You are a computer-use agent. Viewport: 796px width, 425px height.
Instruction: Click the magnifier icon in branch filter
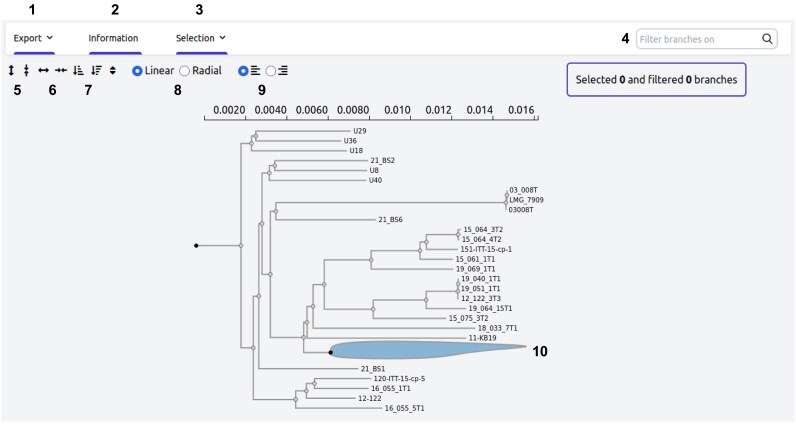tap(767, 39)
